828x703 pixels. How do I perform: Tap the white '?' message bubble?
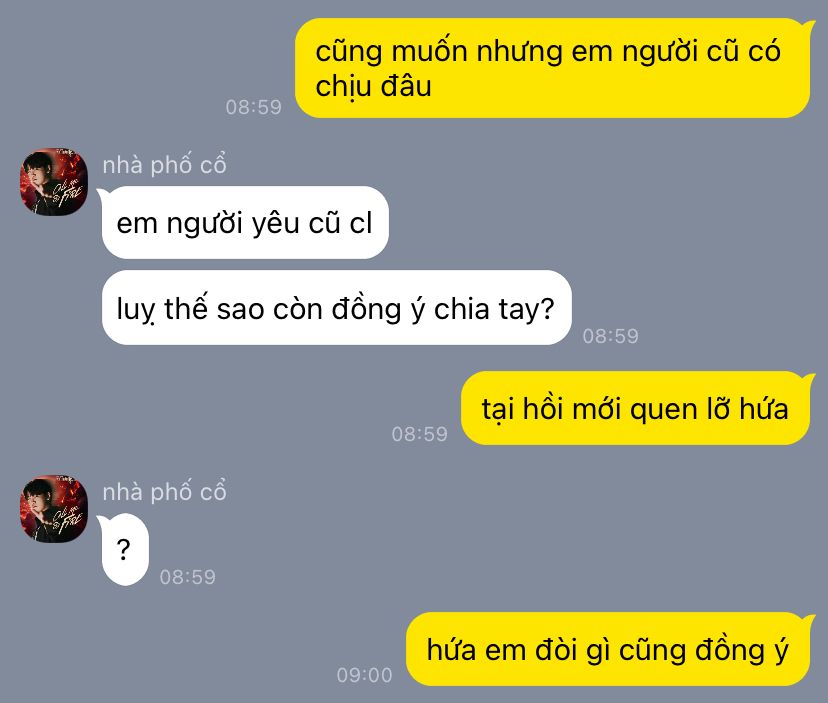(x=125, y=549)
